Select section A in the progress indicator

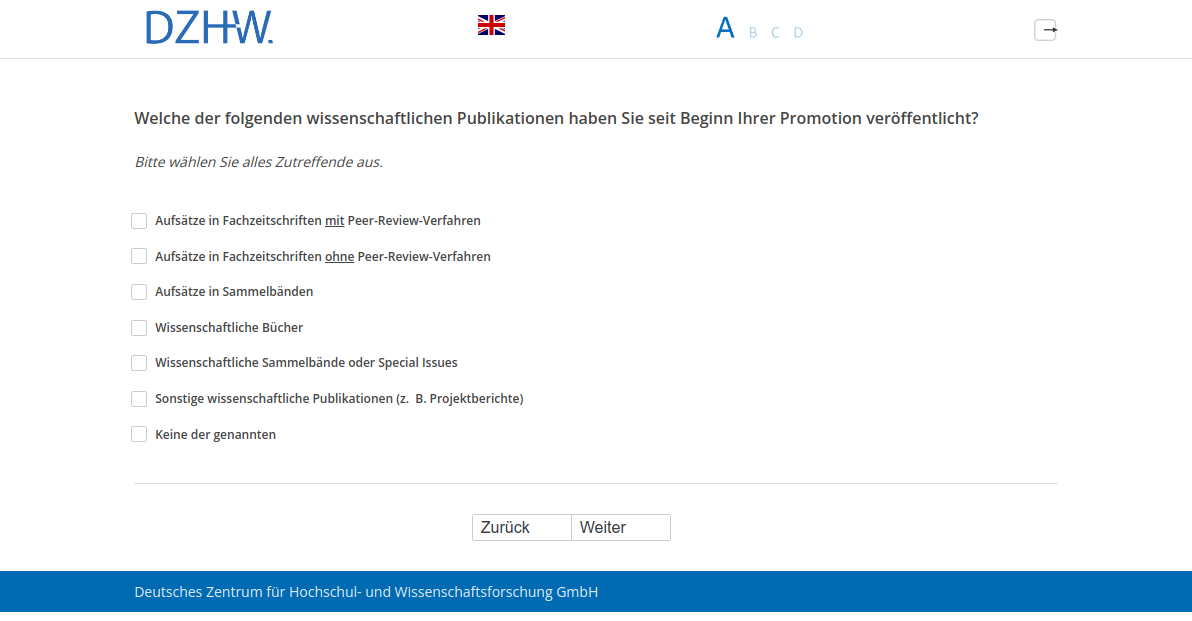click(x=725, y=28)
